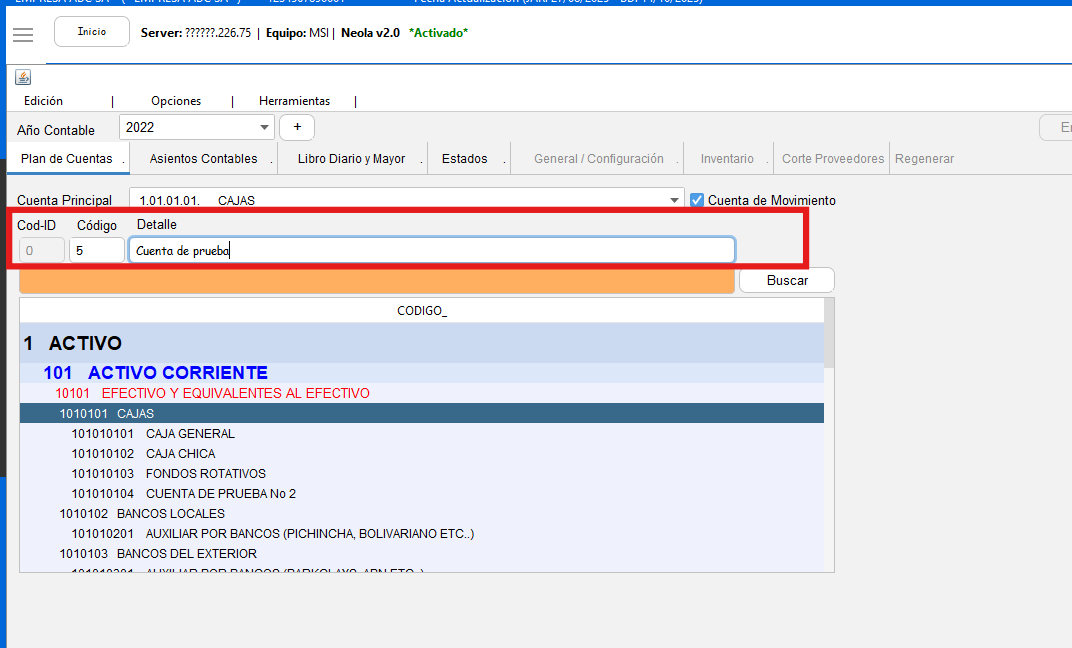Focus the Código input field
1072x648 pixels.
pos(97,251)
